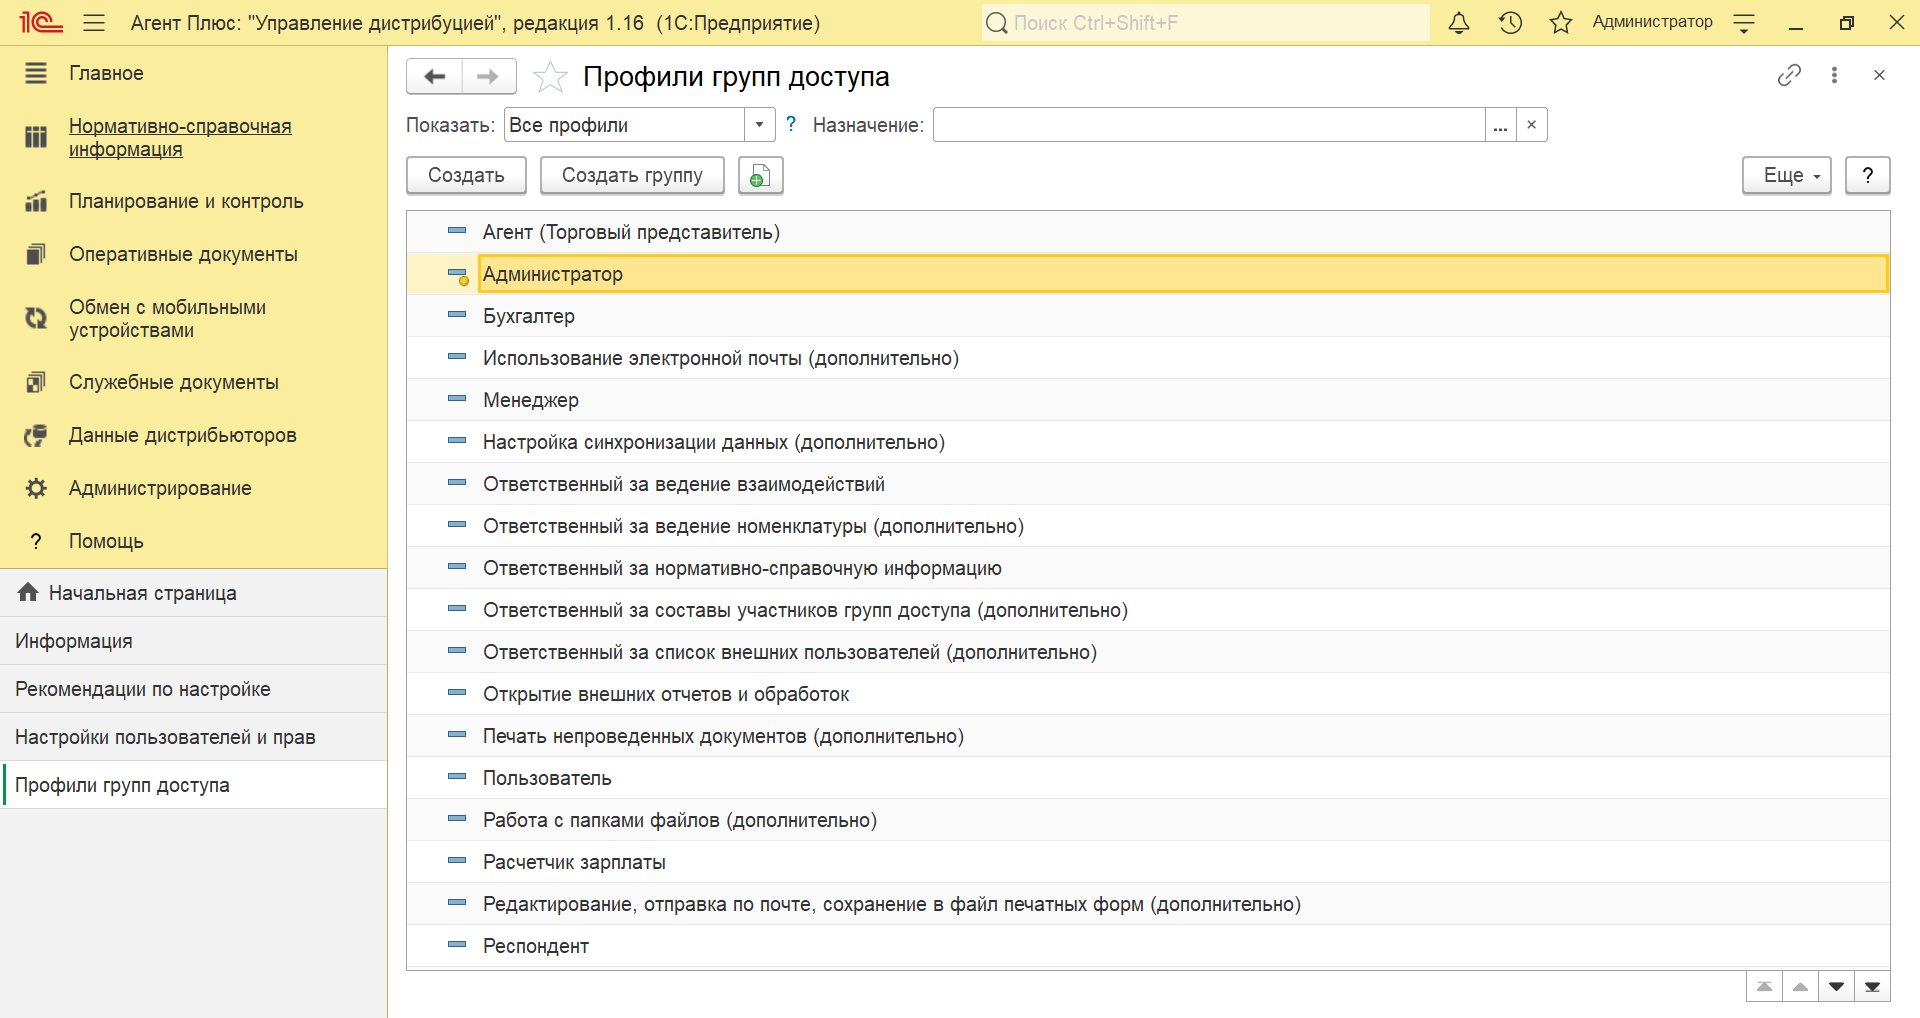
Task: Open service settings menu icon near Администратор
Action: click(1744, 23)
